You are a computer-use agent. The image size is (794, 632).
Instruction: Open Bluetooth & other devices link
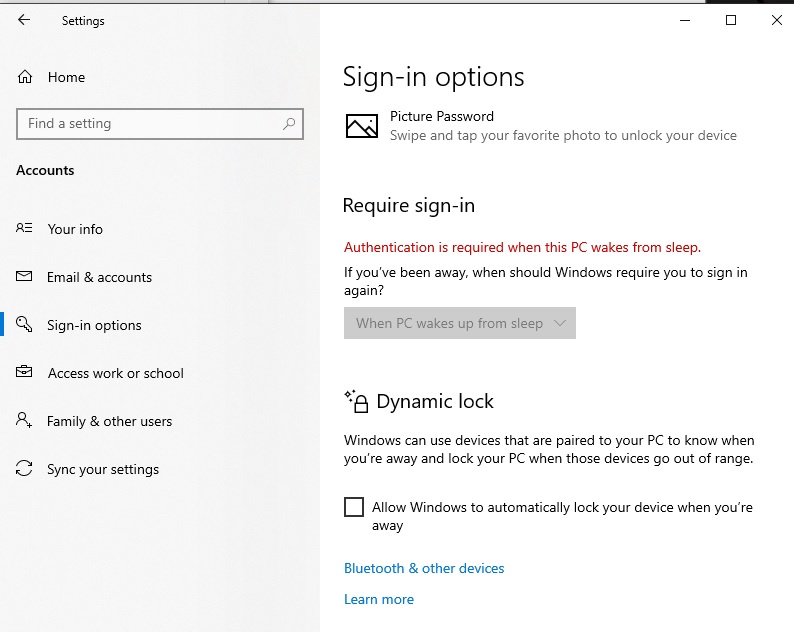tap(424, 568)
